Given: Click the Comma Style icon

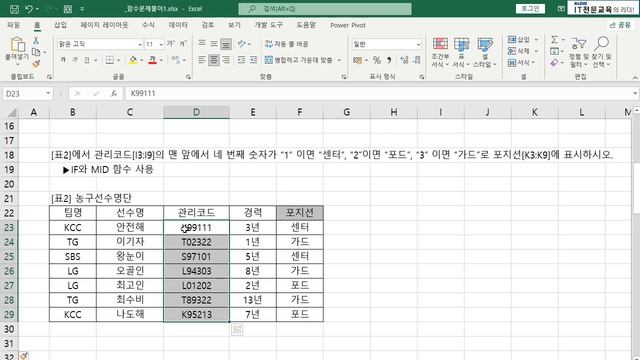Looking at the screenshot, I should coord(389,60).
